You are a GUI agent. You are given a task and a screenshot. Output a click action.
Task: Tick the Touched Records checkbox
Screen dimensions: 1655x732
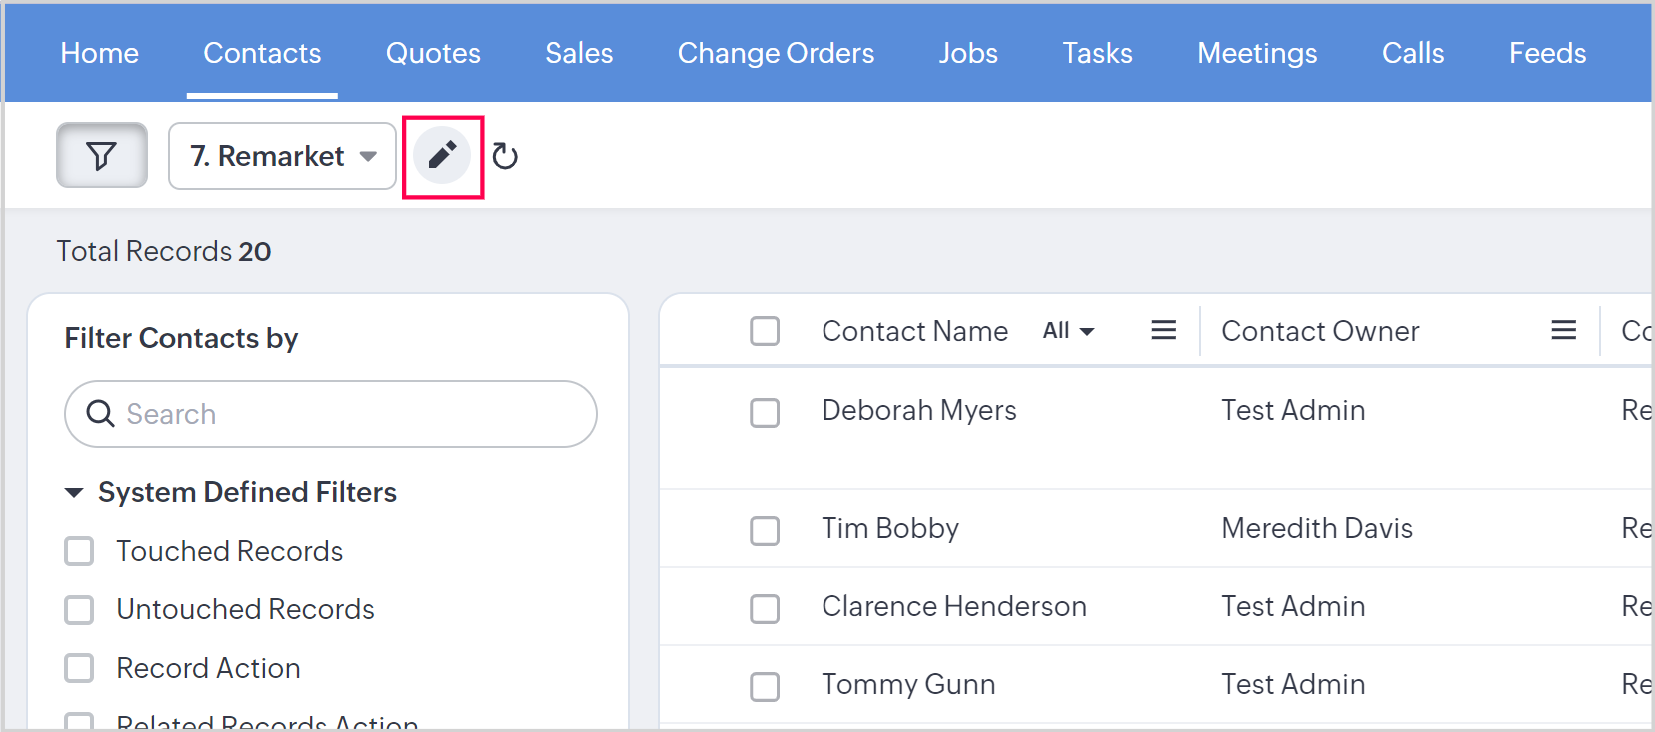79,551
